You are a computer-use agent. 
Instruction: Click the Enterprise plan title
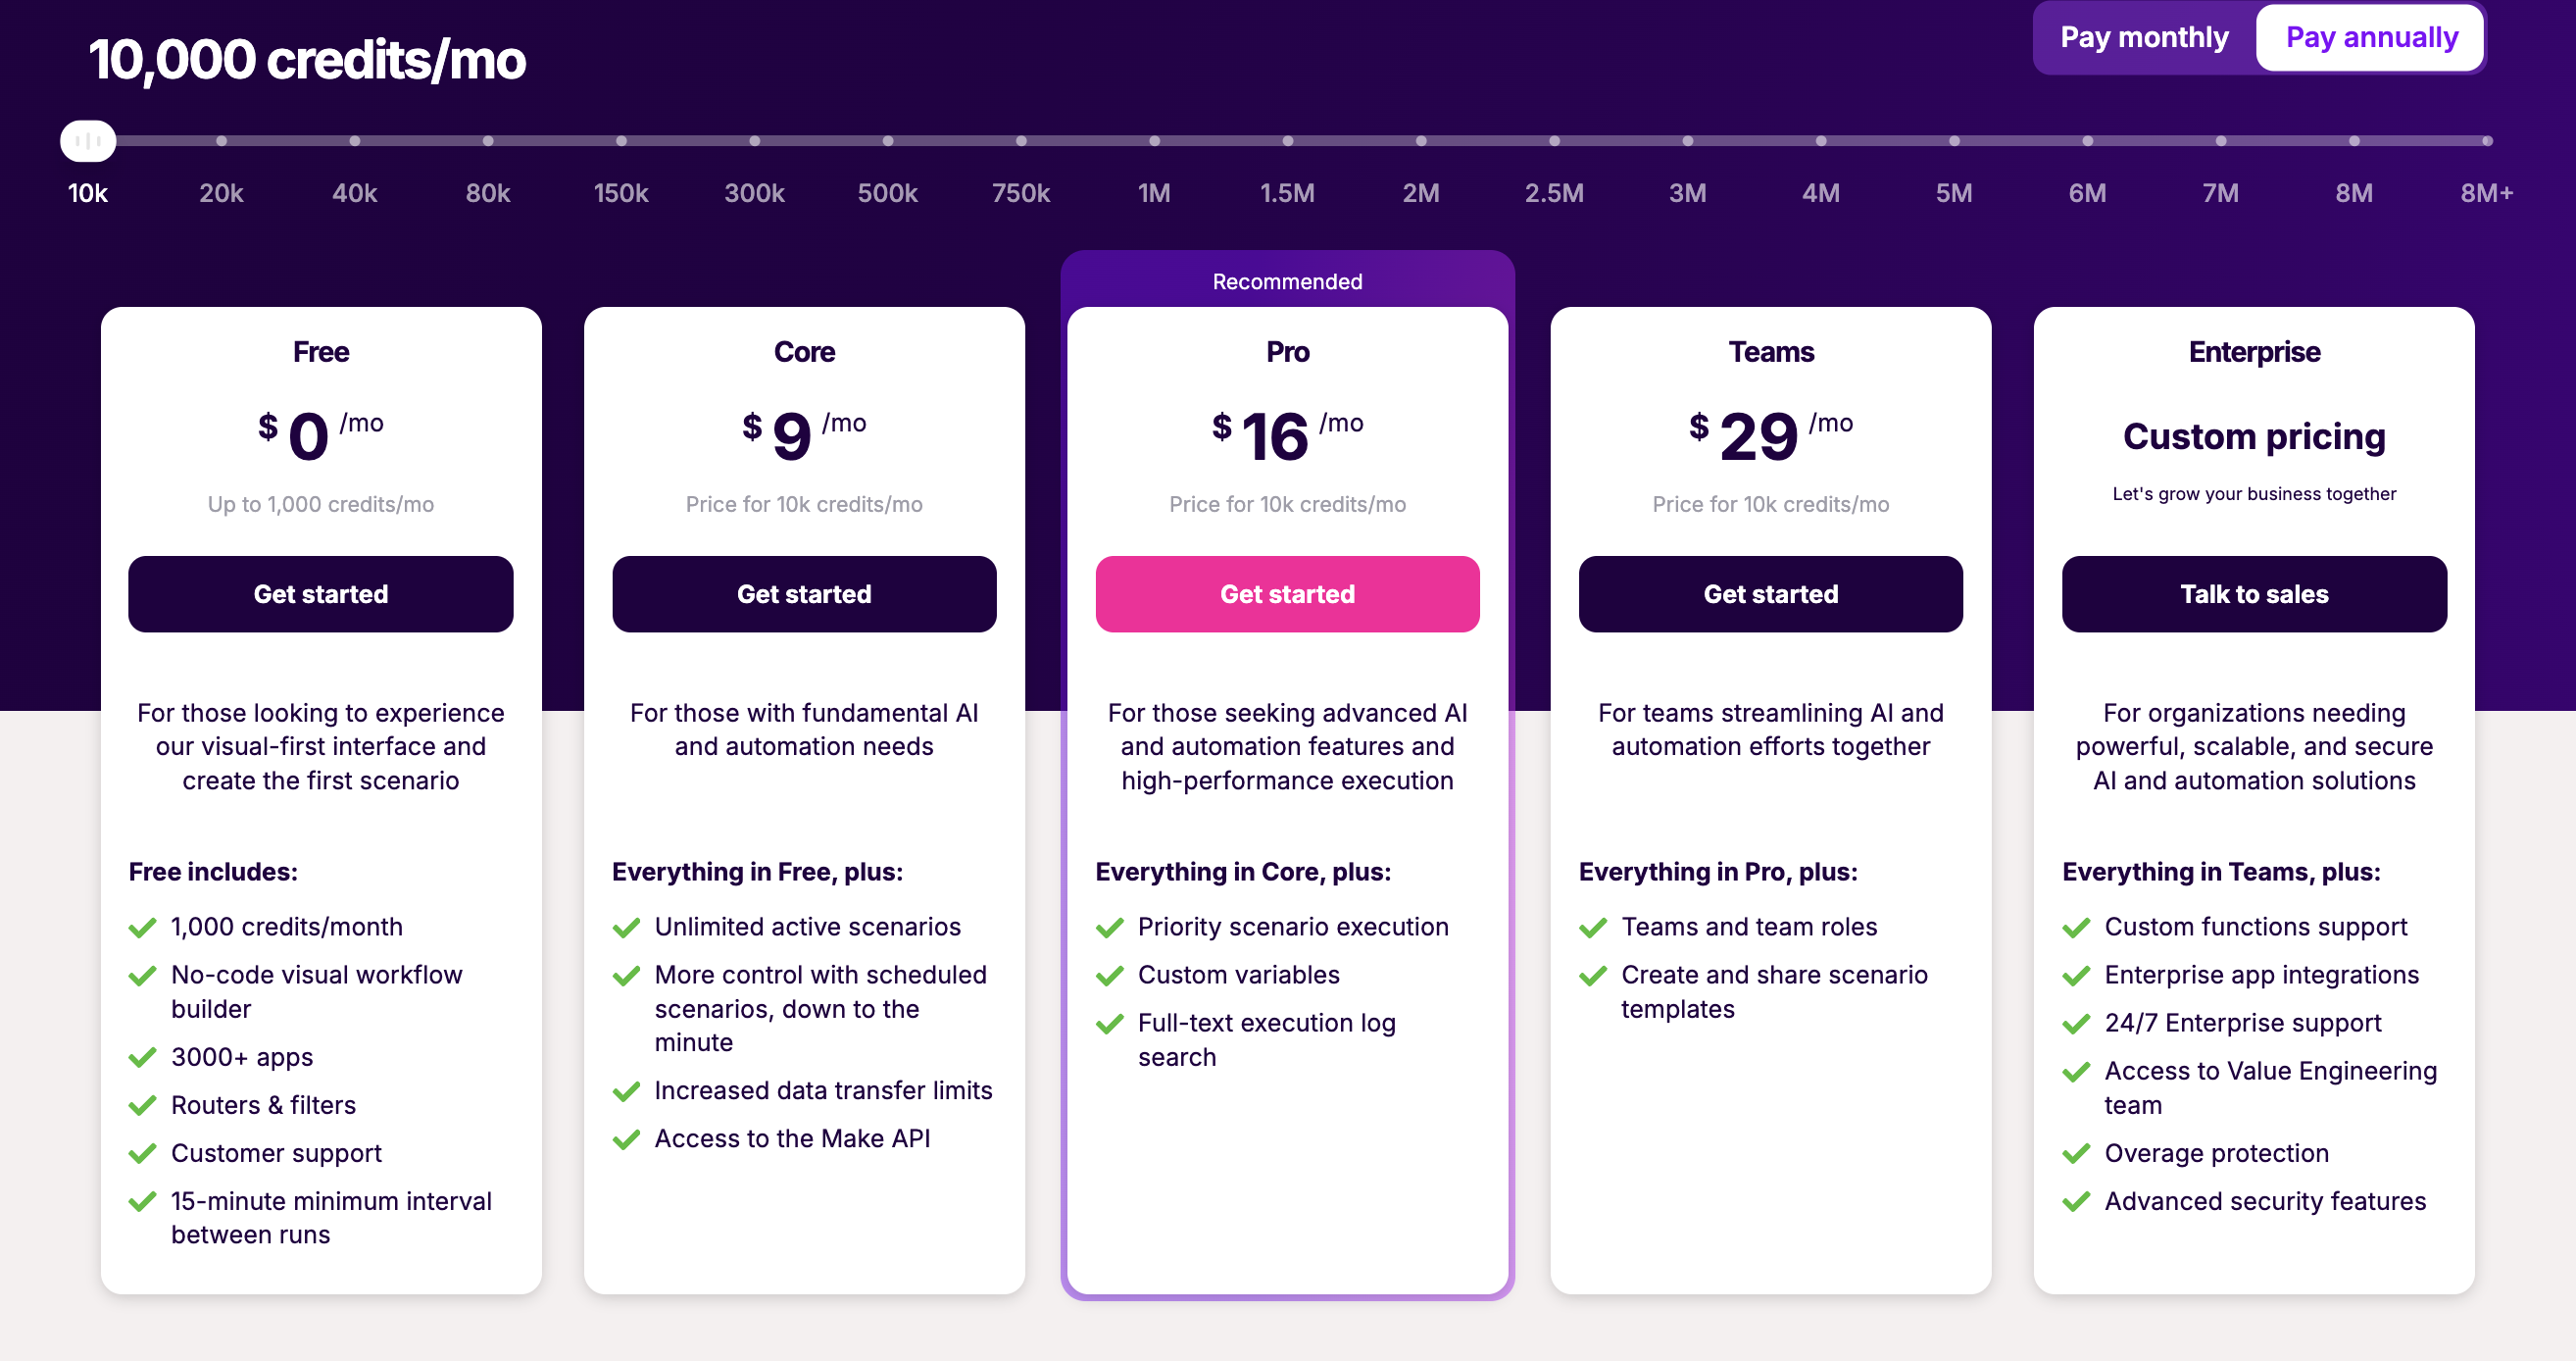point(2254,352)
